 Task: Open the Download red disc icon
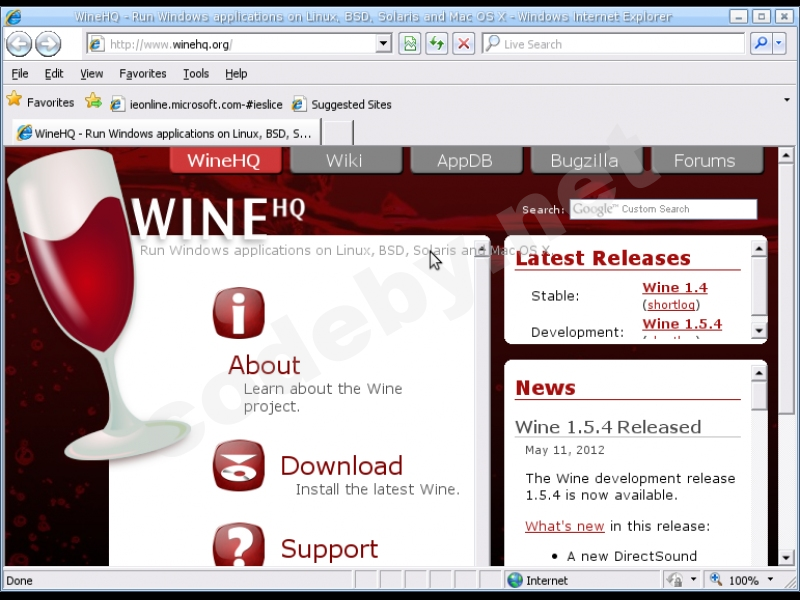(239, 465)
